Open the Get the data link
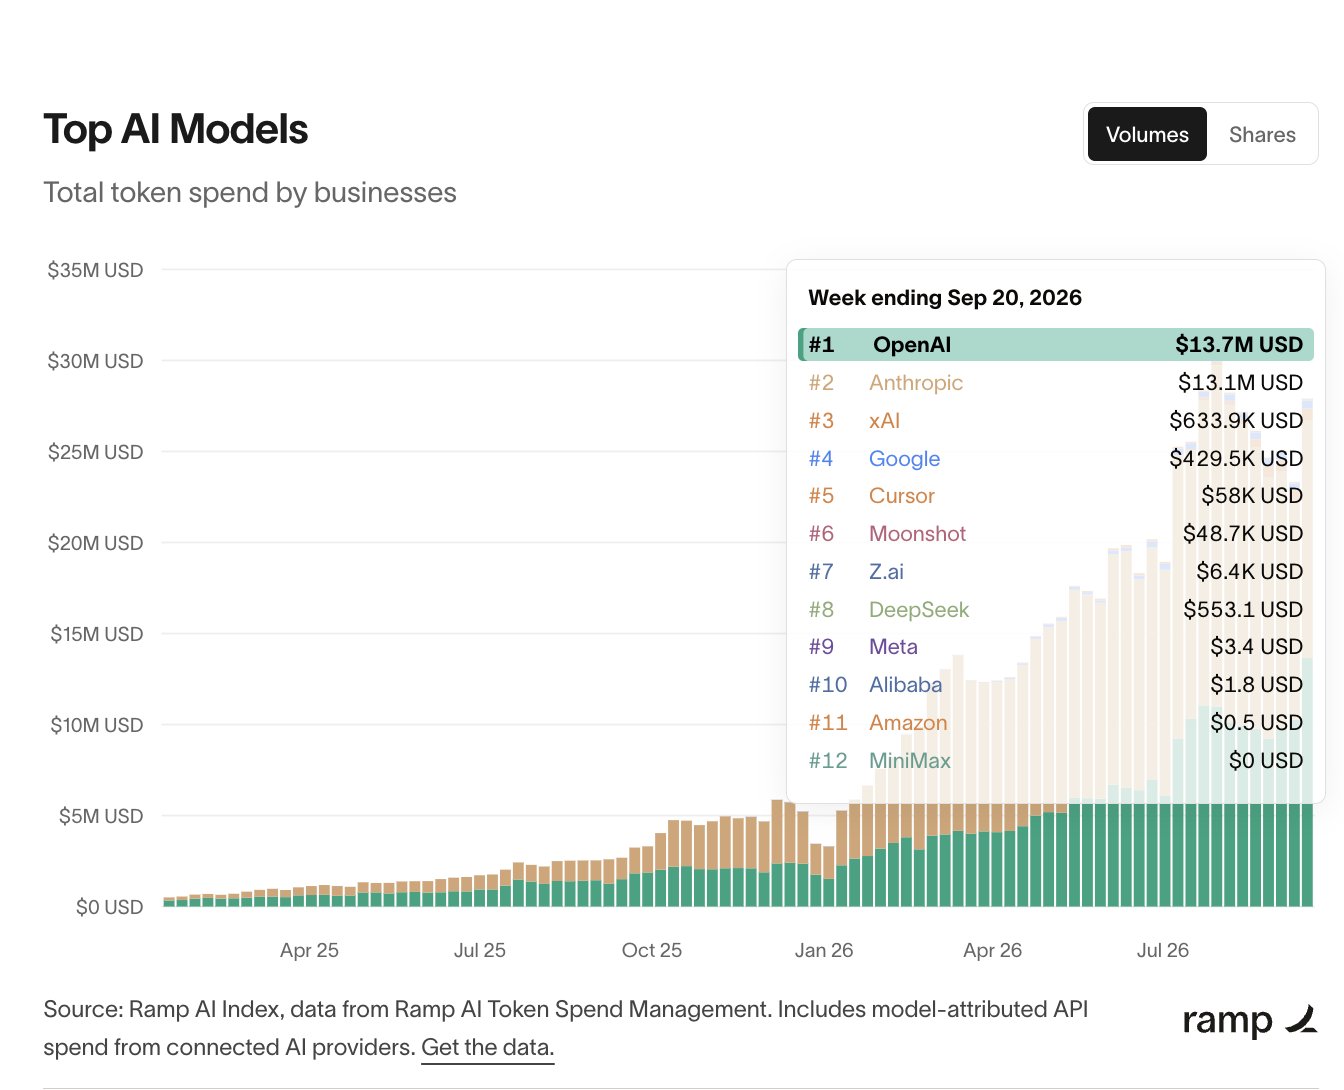Image resolution: width=1344 pixels, height=1090 pixels. point(487,1047)
